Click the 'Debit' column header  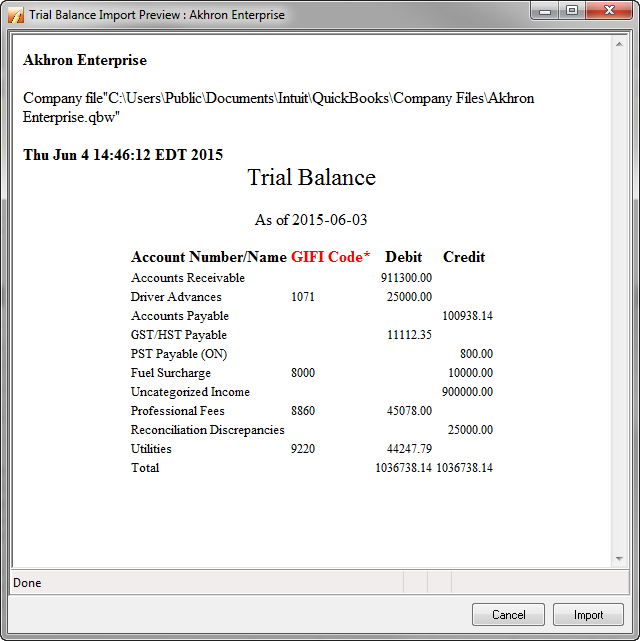[403, 257]
